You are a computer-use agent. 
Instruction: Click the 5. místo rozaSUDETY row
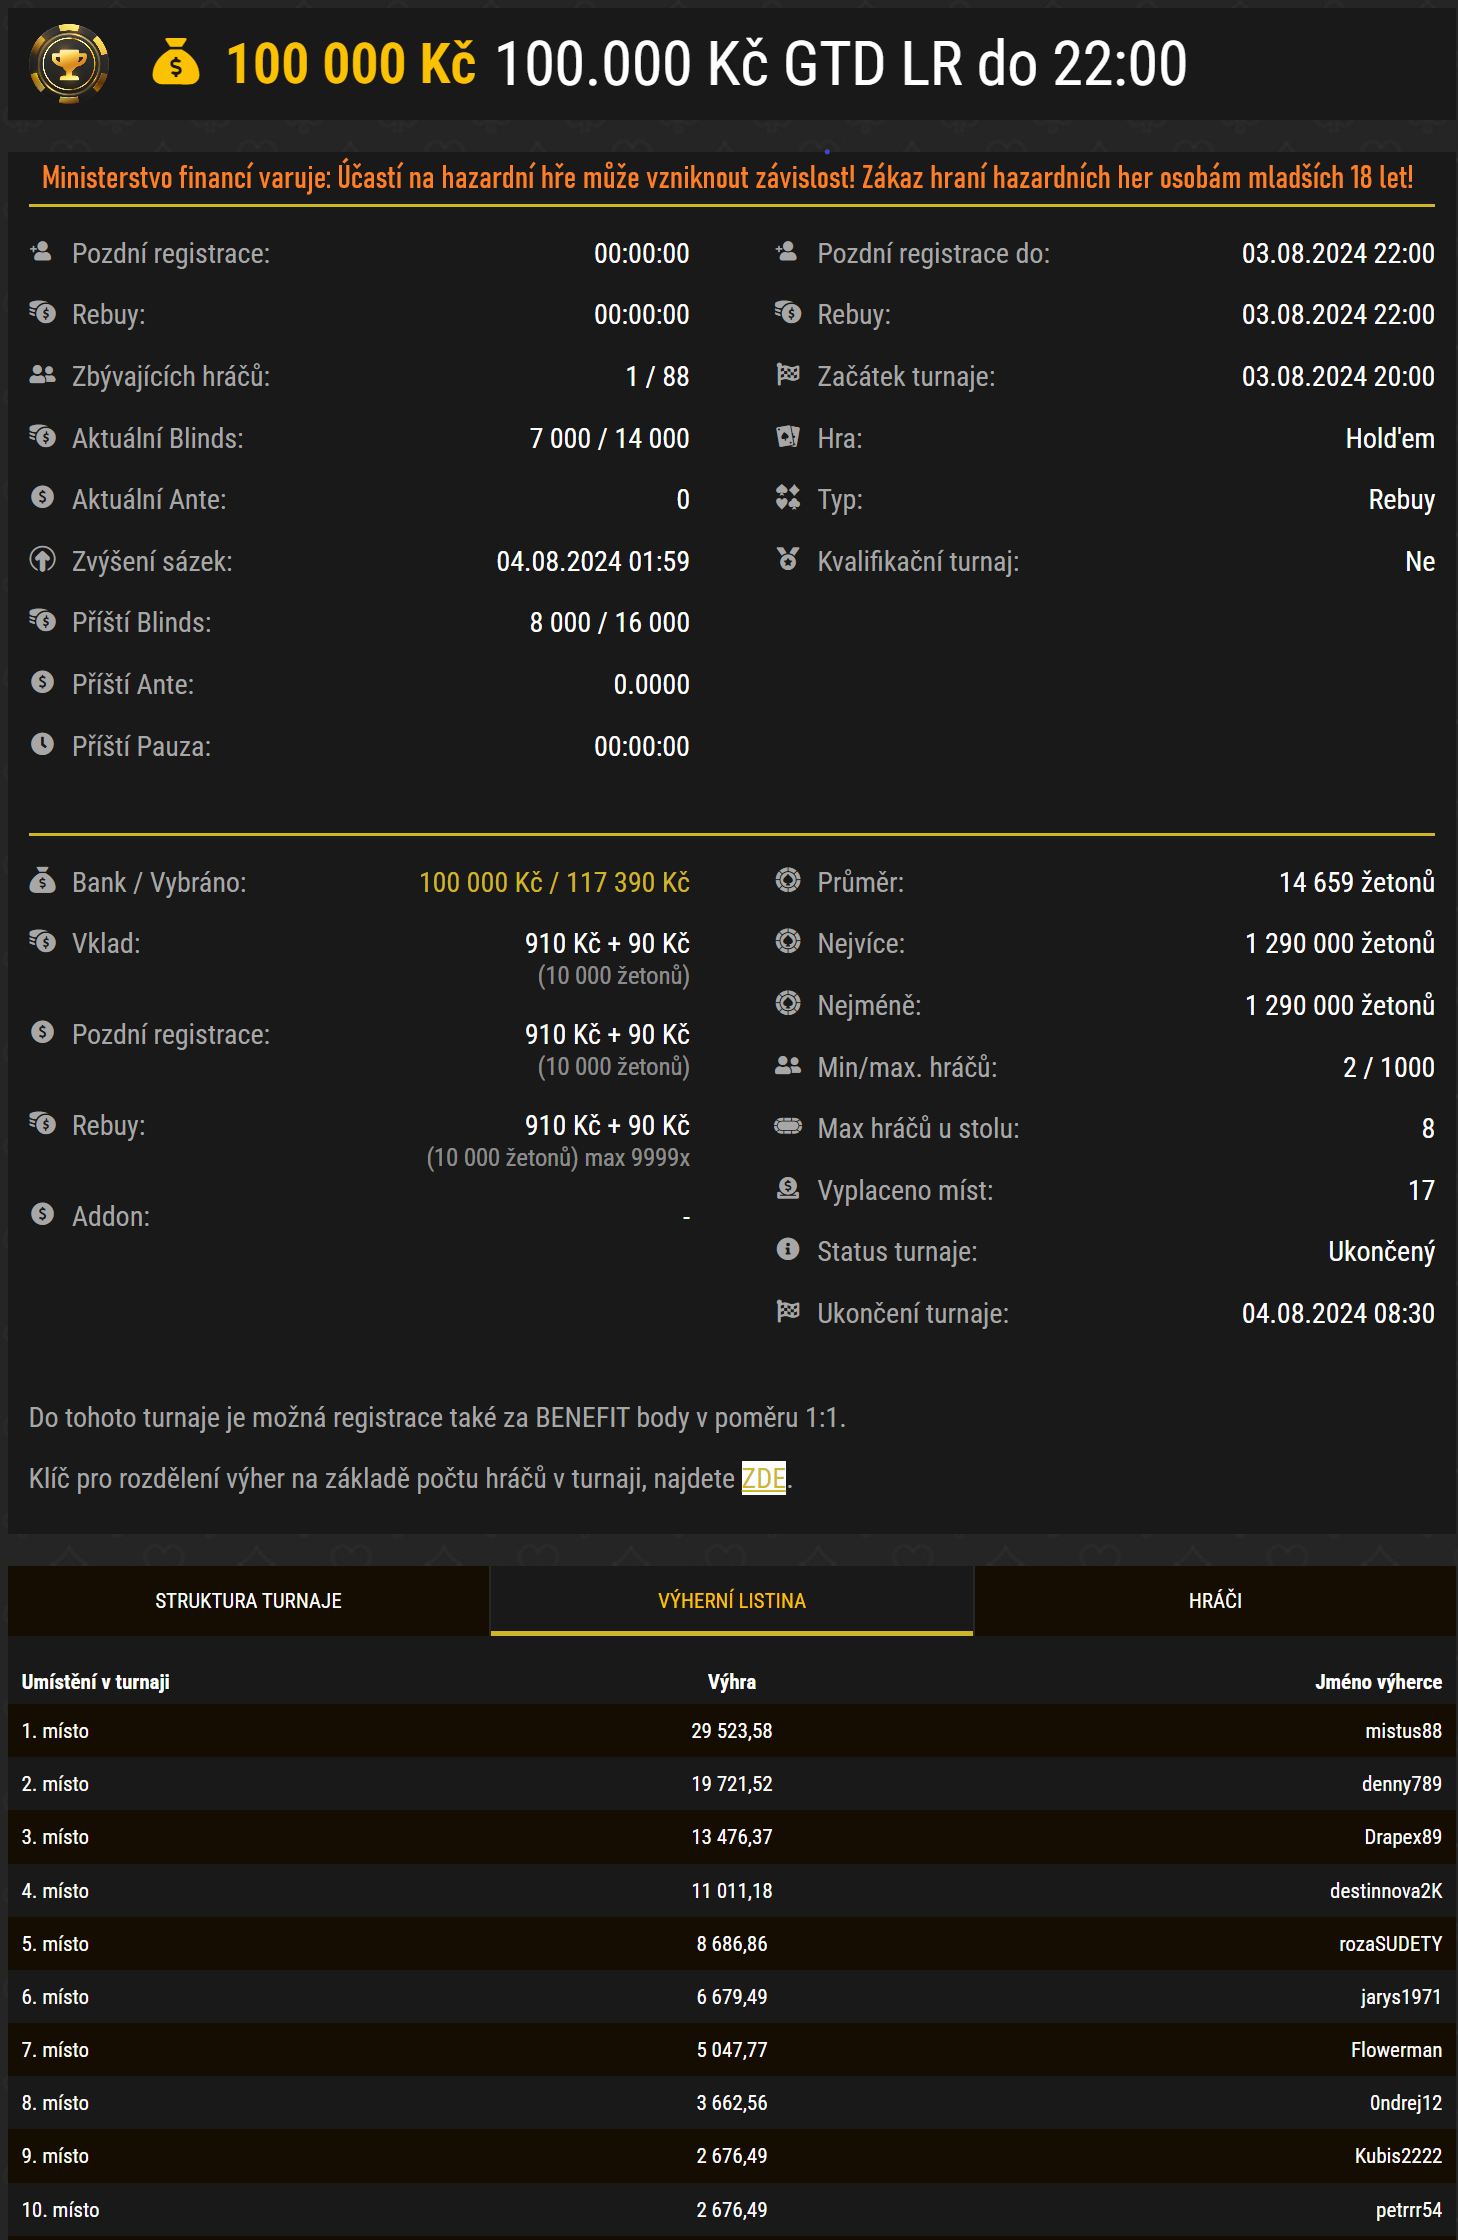tap(731, 1944)
